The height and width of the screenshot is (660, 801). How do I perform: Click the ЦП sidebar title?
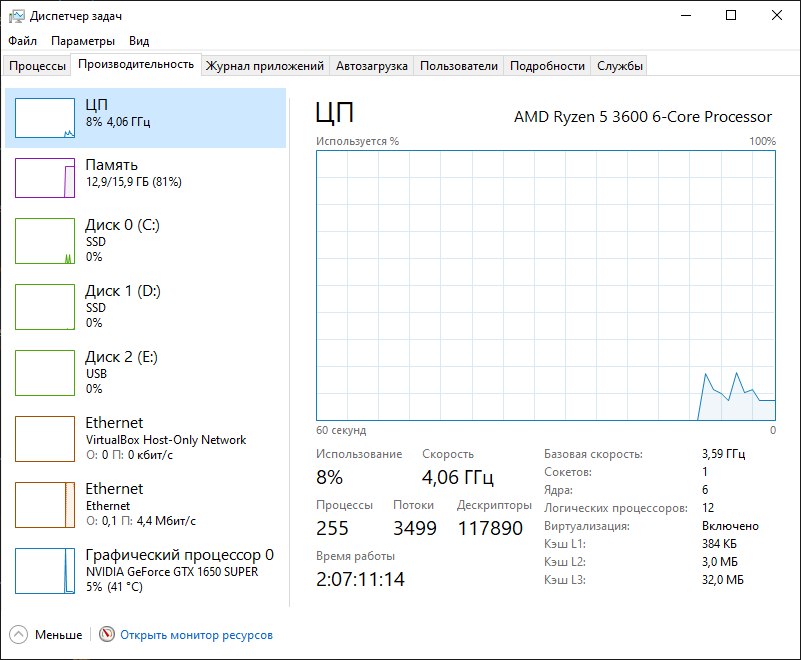97,104
